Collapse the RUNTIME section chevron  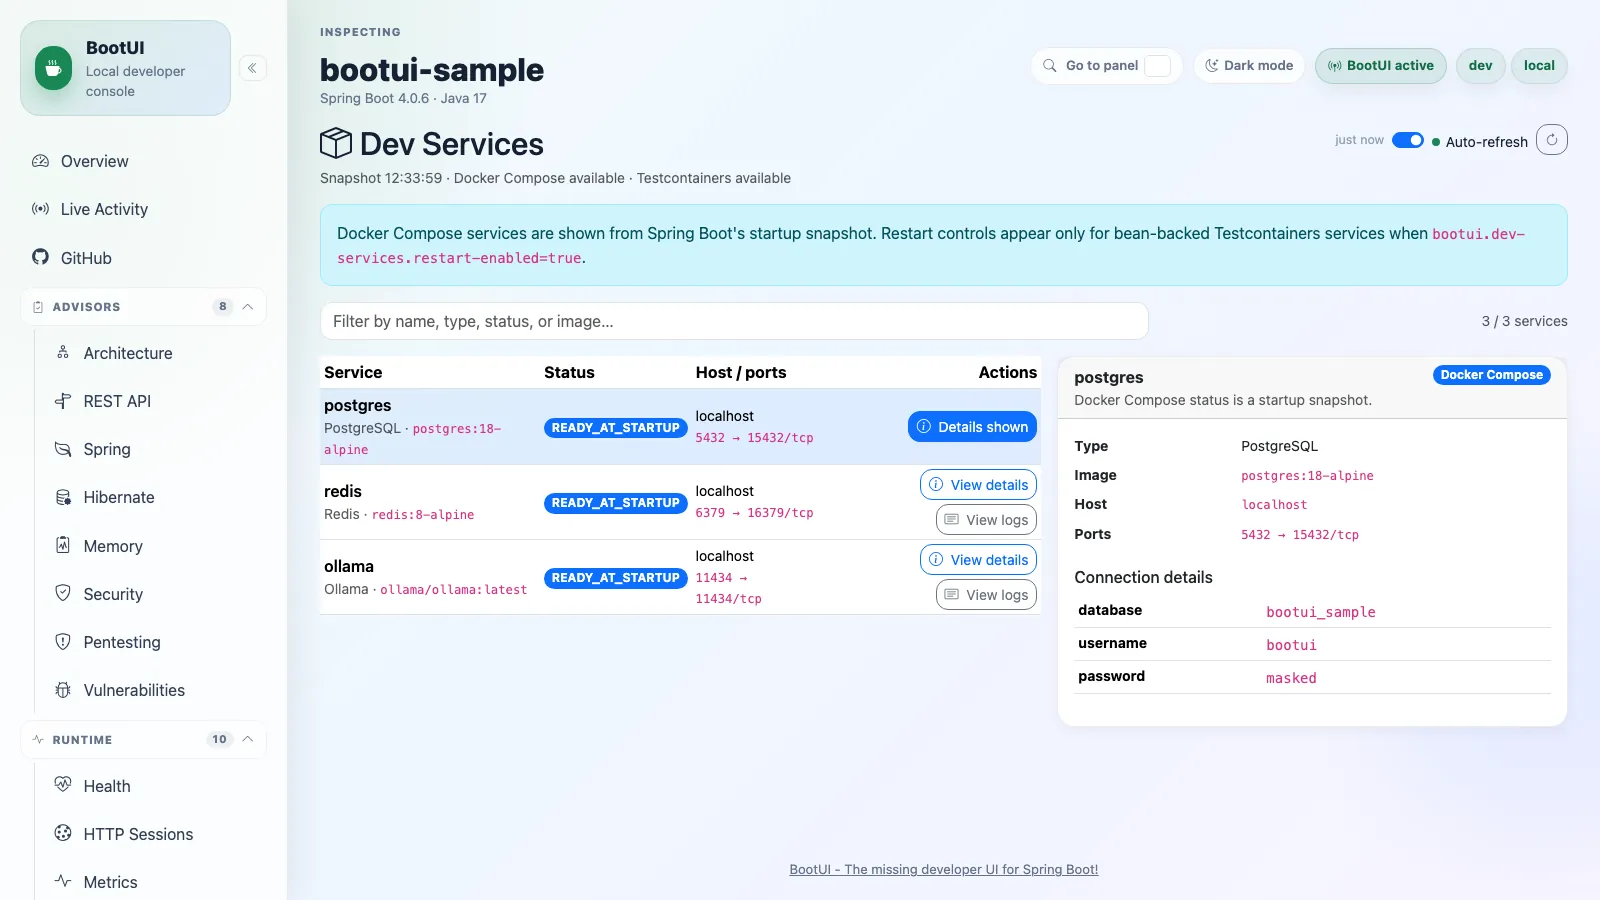tap(248, 739)
